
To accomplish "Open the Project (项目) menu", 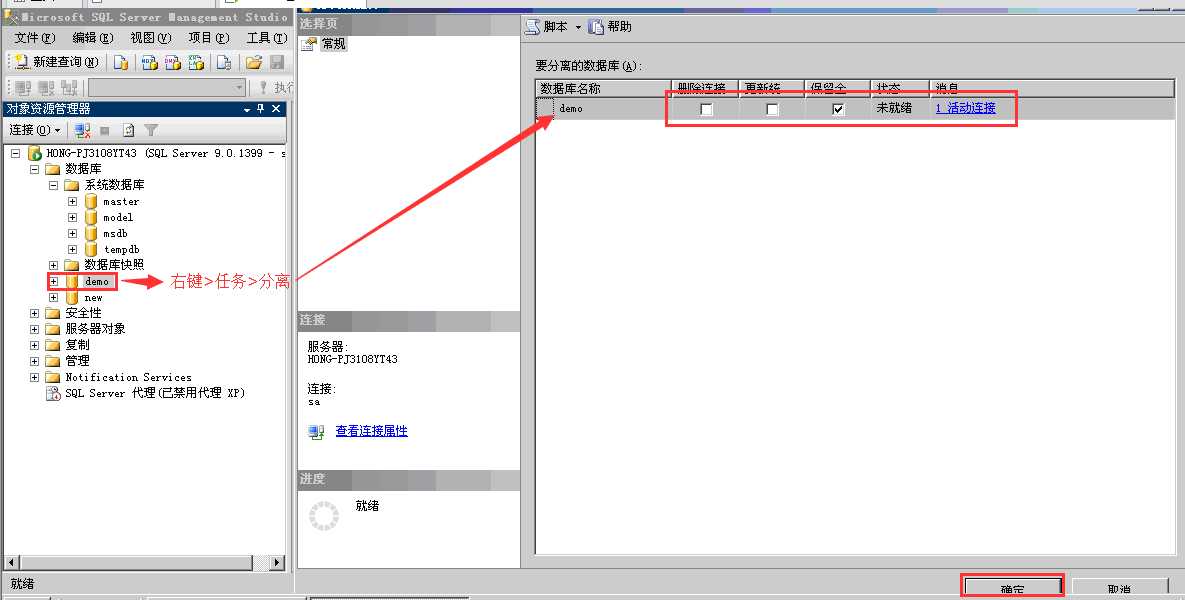I will point(209,38).
